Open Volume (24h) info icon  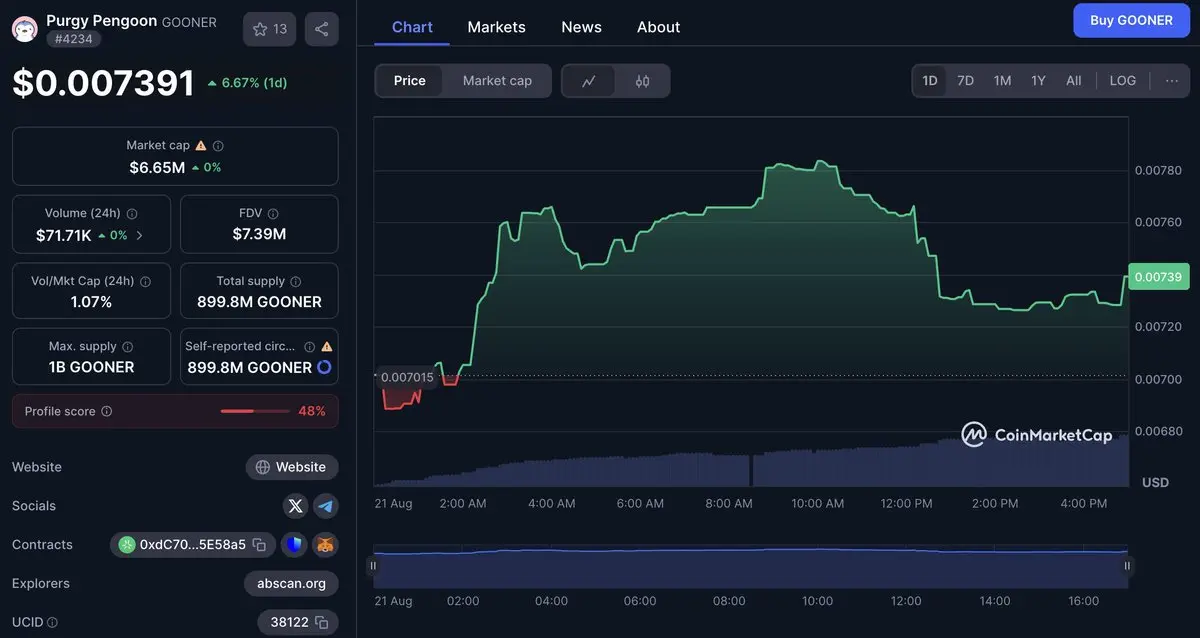coord(132,213)
